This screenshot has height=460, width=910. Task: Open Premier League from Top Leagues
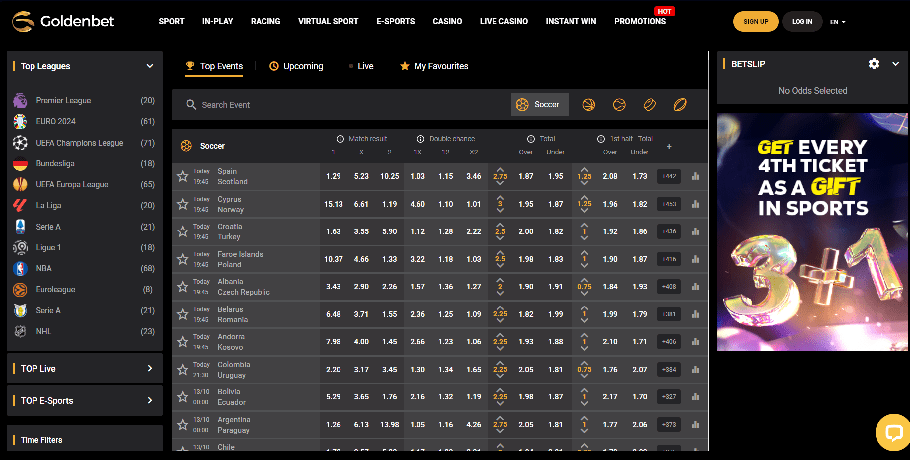[x=65, y=100]
